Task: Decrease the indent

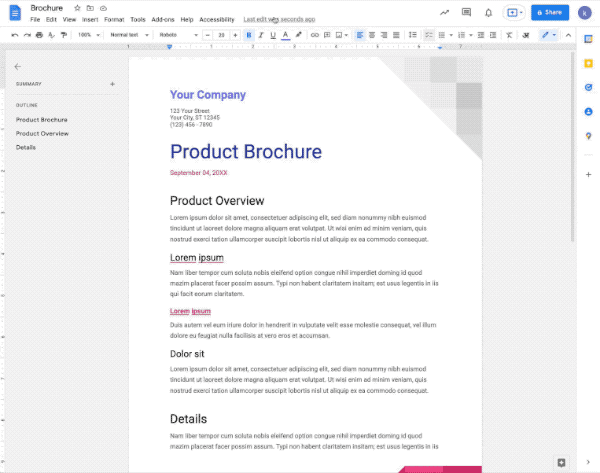Action: tap(481, 35)
